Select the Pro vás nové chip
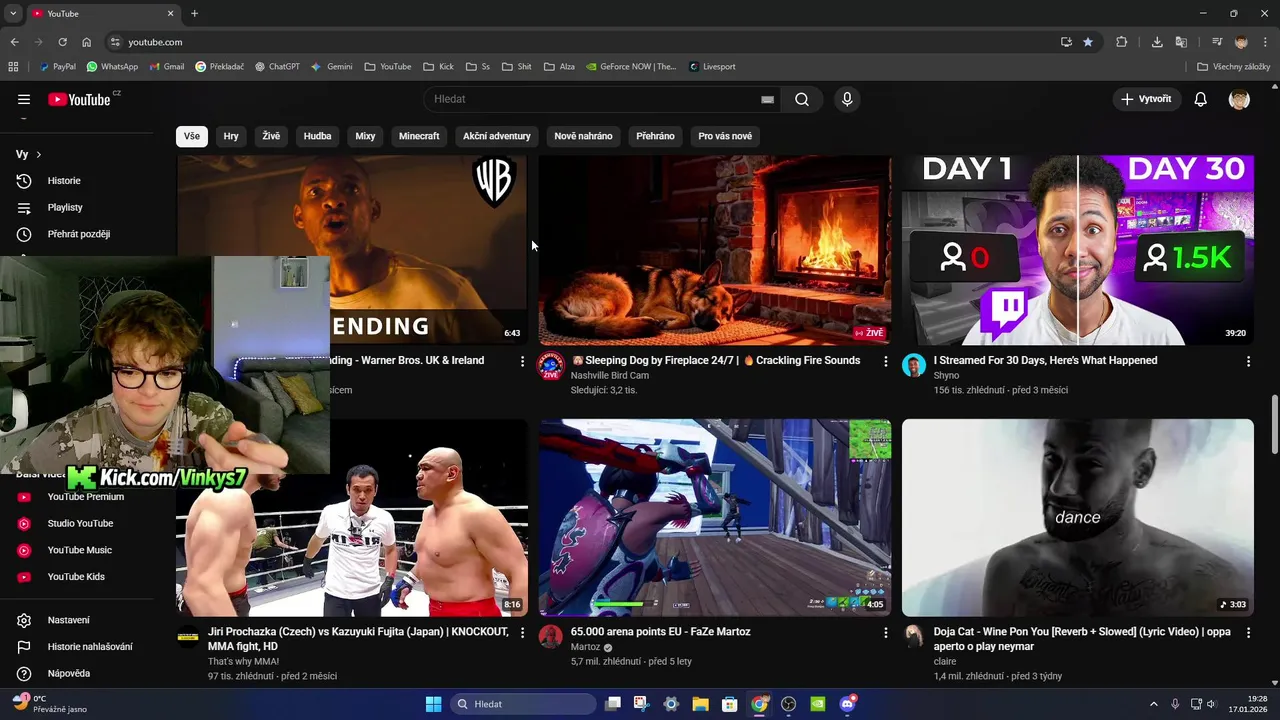The height and width of the screenshot is (720, 1280). pos(725,136)
